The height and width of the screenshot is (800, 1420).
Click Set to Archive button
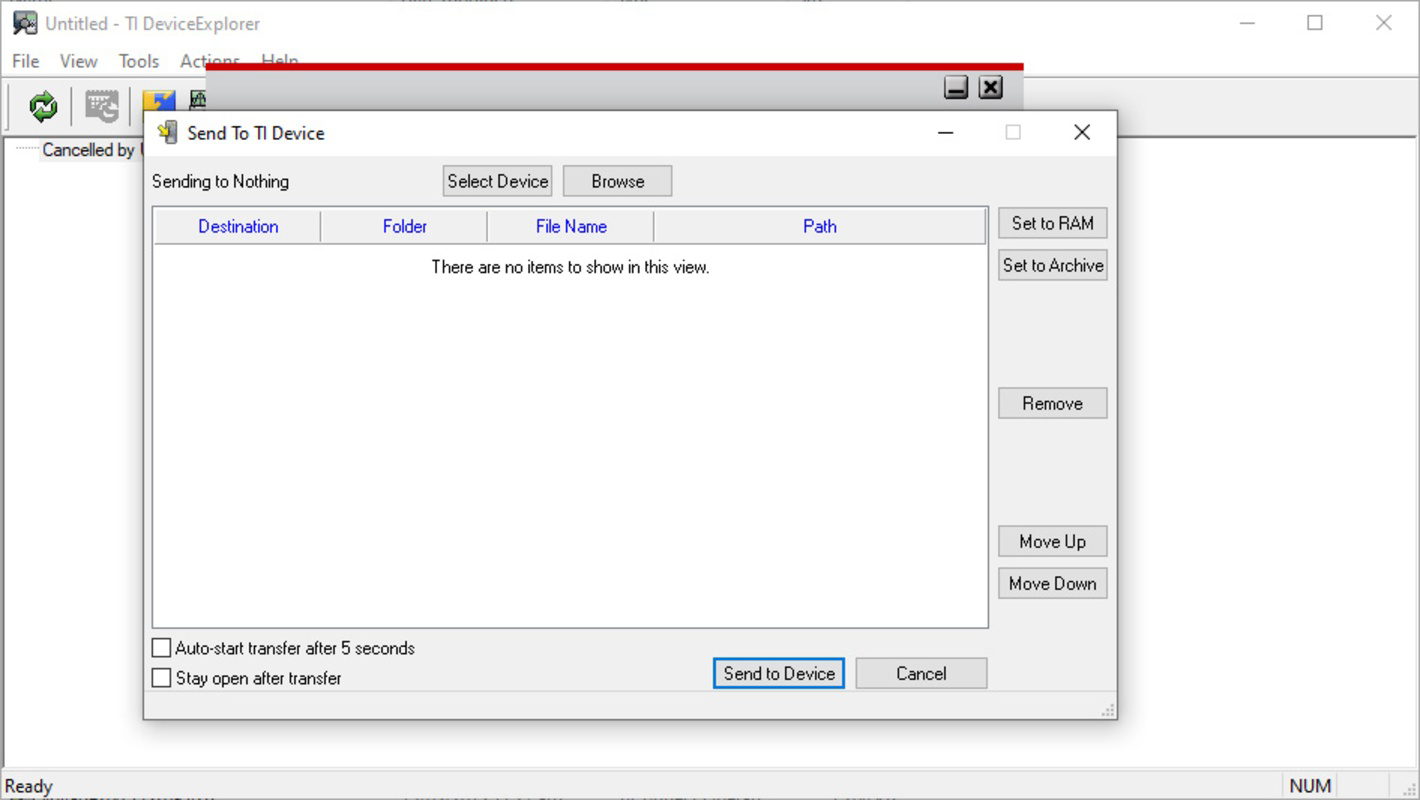[1053, 265]
